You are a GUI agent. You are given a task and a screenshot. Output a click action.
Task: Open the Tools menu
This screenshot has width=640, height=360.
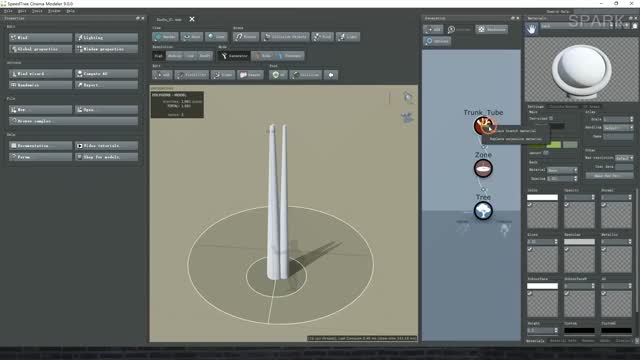37,11
